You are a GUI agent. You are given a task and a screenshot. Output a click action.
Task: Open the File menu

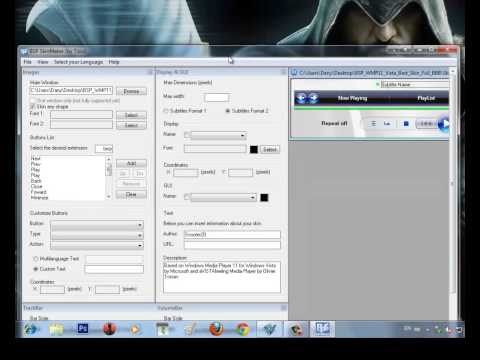pyautogui.click(x=27, y=62)
